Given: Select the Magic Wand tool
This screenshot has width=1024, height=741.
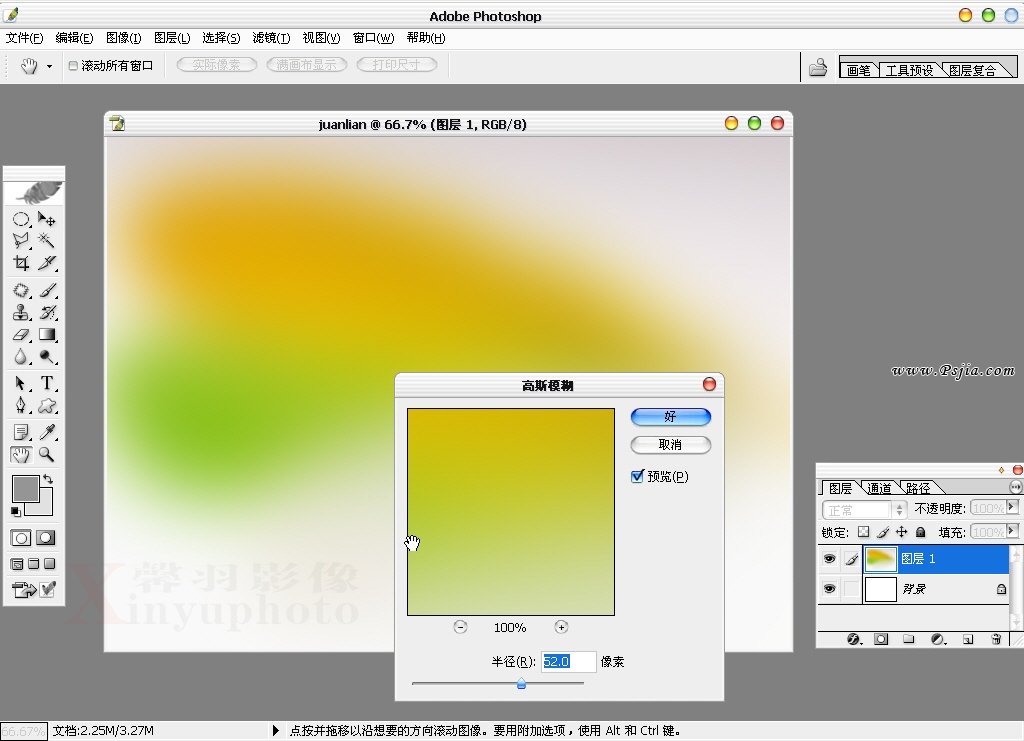Looking at the screenshot, I should 47,241.
